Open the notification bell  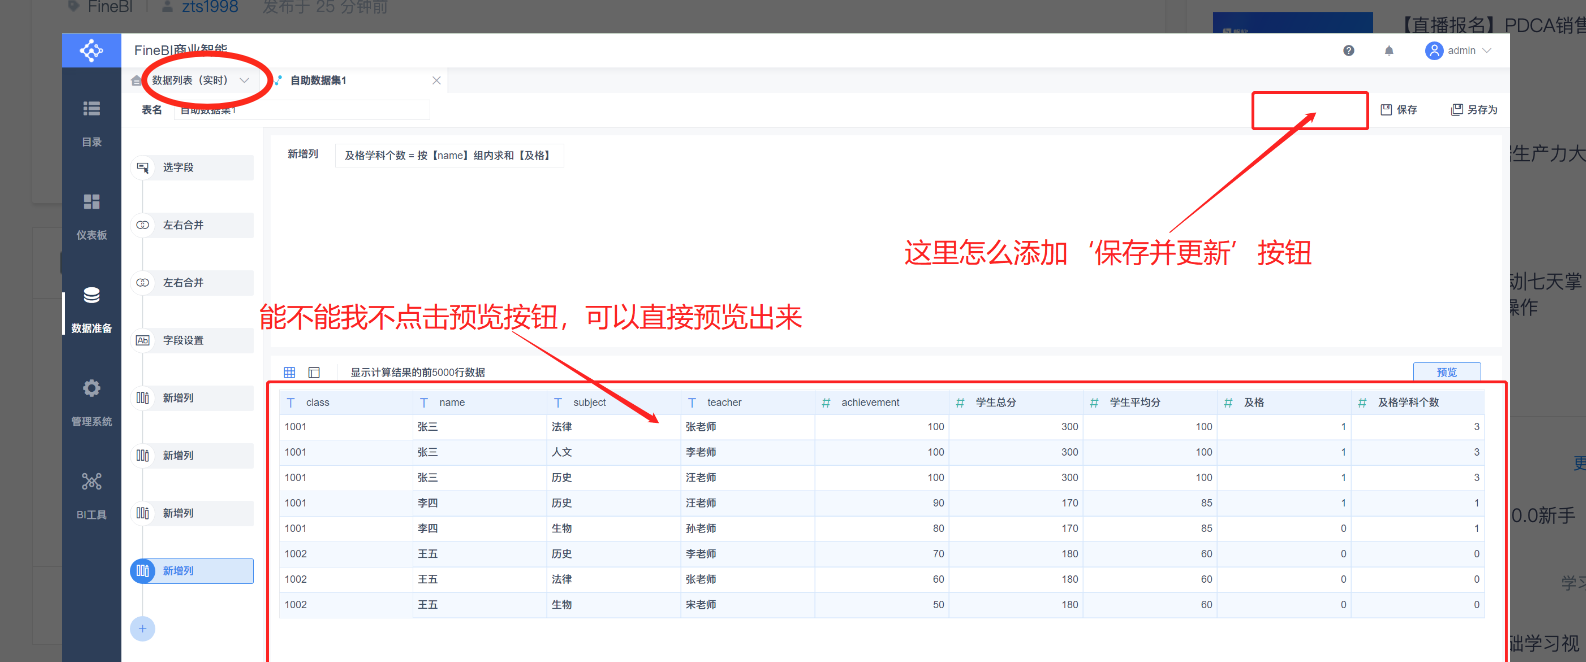click(1389, 50)
